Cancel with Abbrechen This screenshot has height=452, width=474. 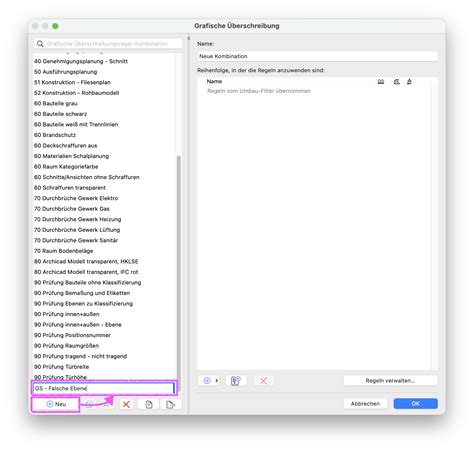[x=365, y=404]
